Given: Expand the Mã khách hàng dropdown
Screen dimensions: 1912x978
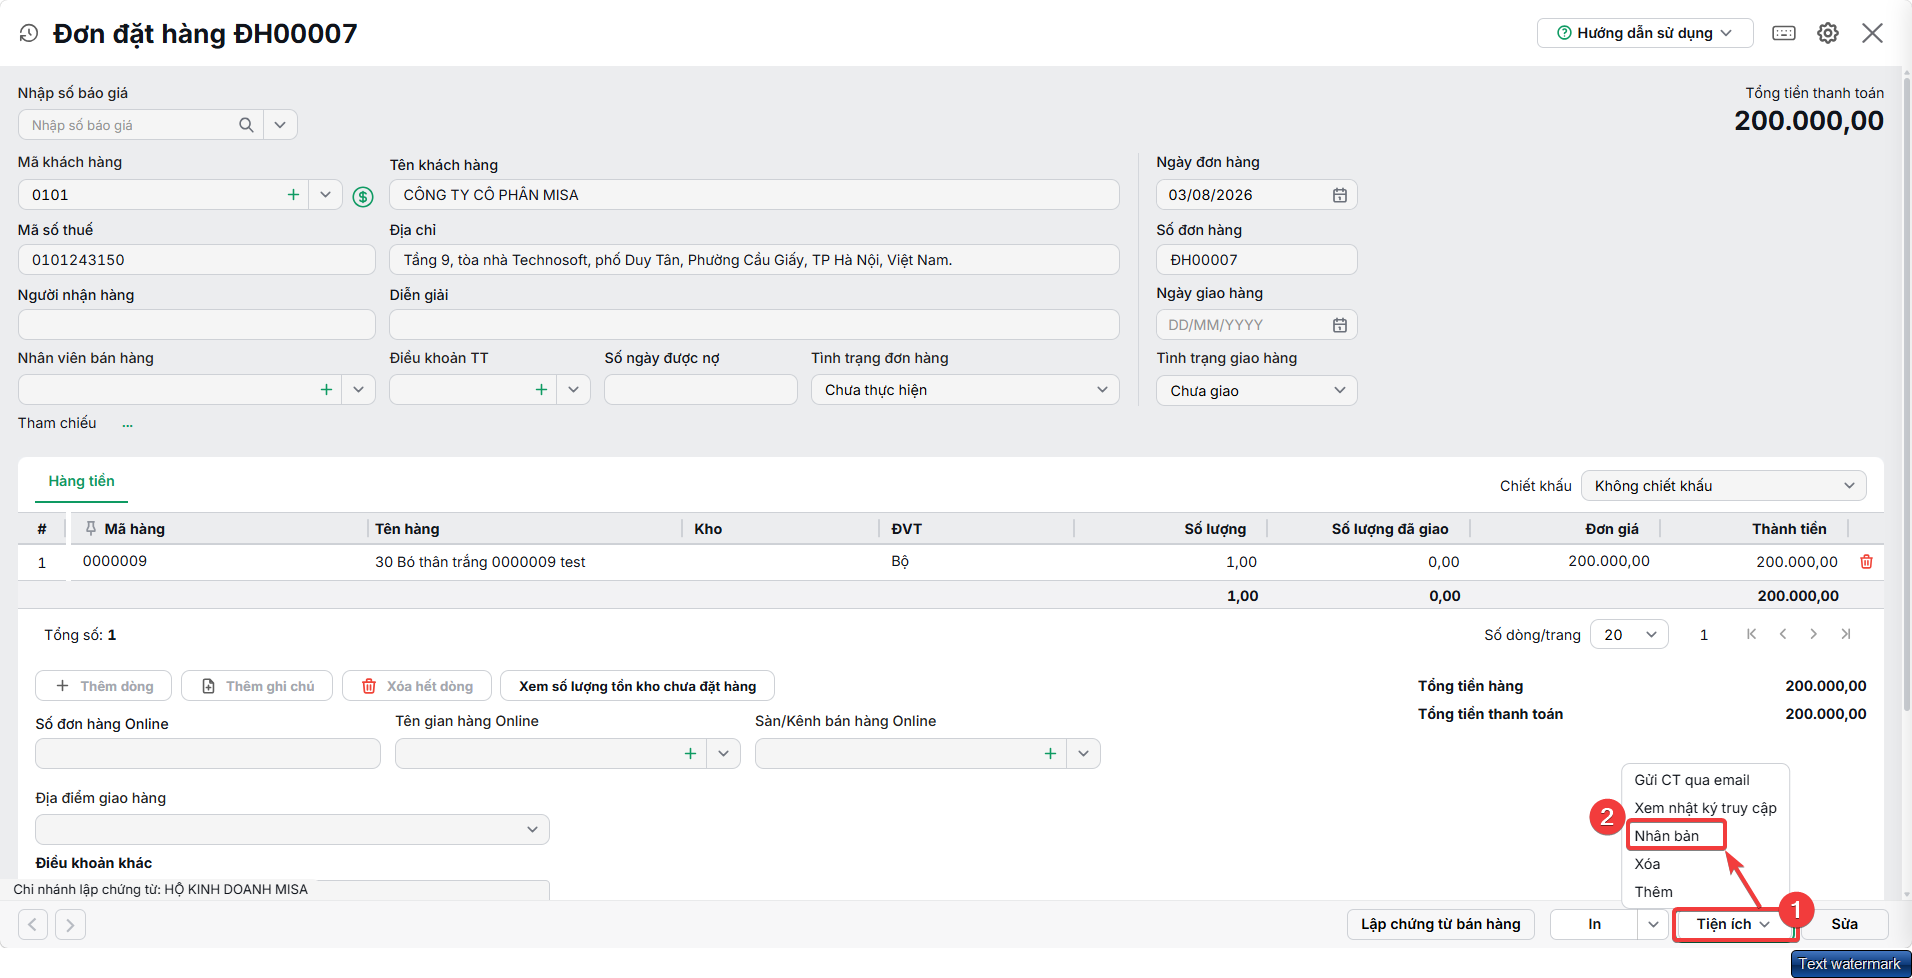Looking at the screenshot, I should (x=325, y=195).
